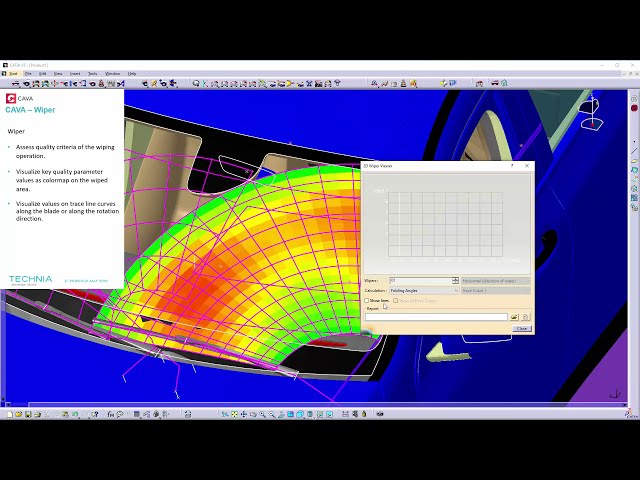This screenshot has height=480, width=640.
Task: Click the Fit All In icon
Action: pyautogui.click(x=234, y=414)
